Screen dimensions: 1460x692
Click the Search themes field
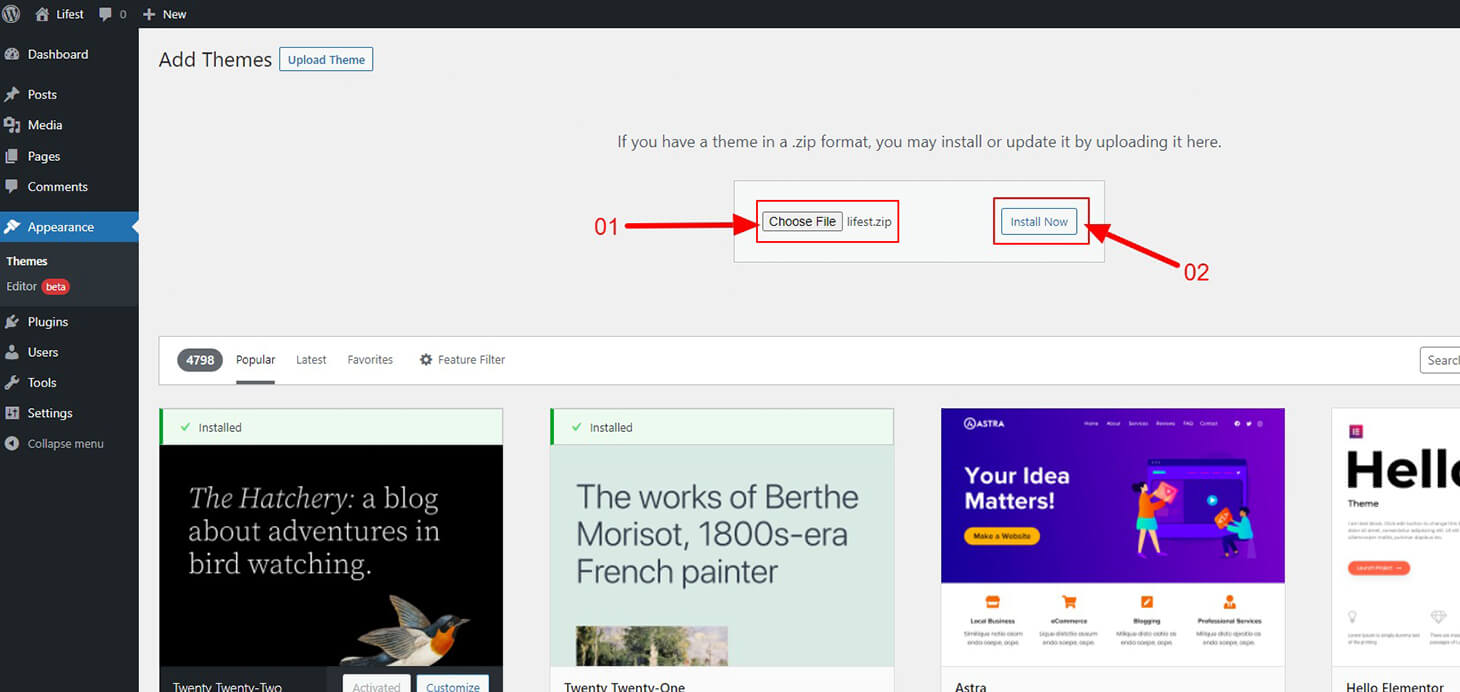click(x=1440, y=360)
